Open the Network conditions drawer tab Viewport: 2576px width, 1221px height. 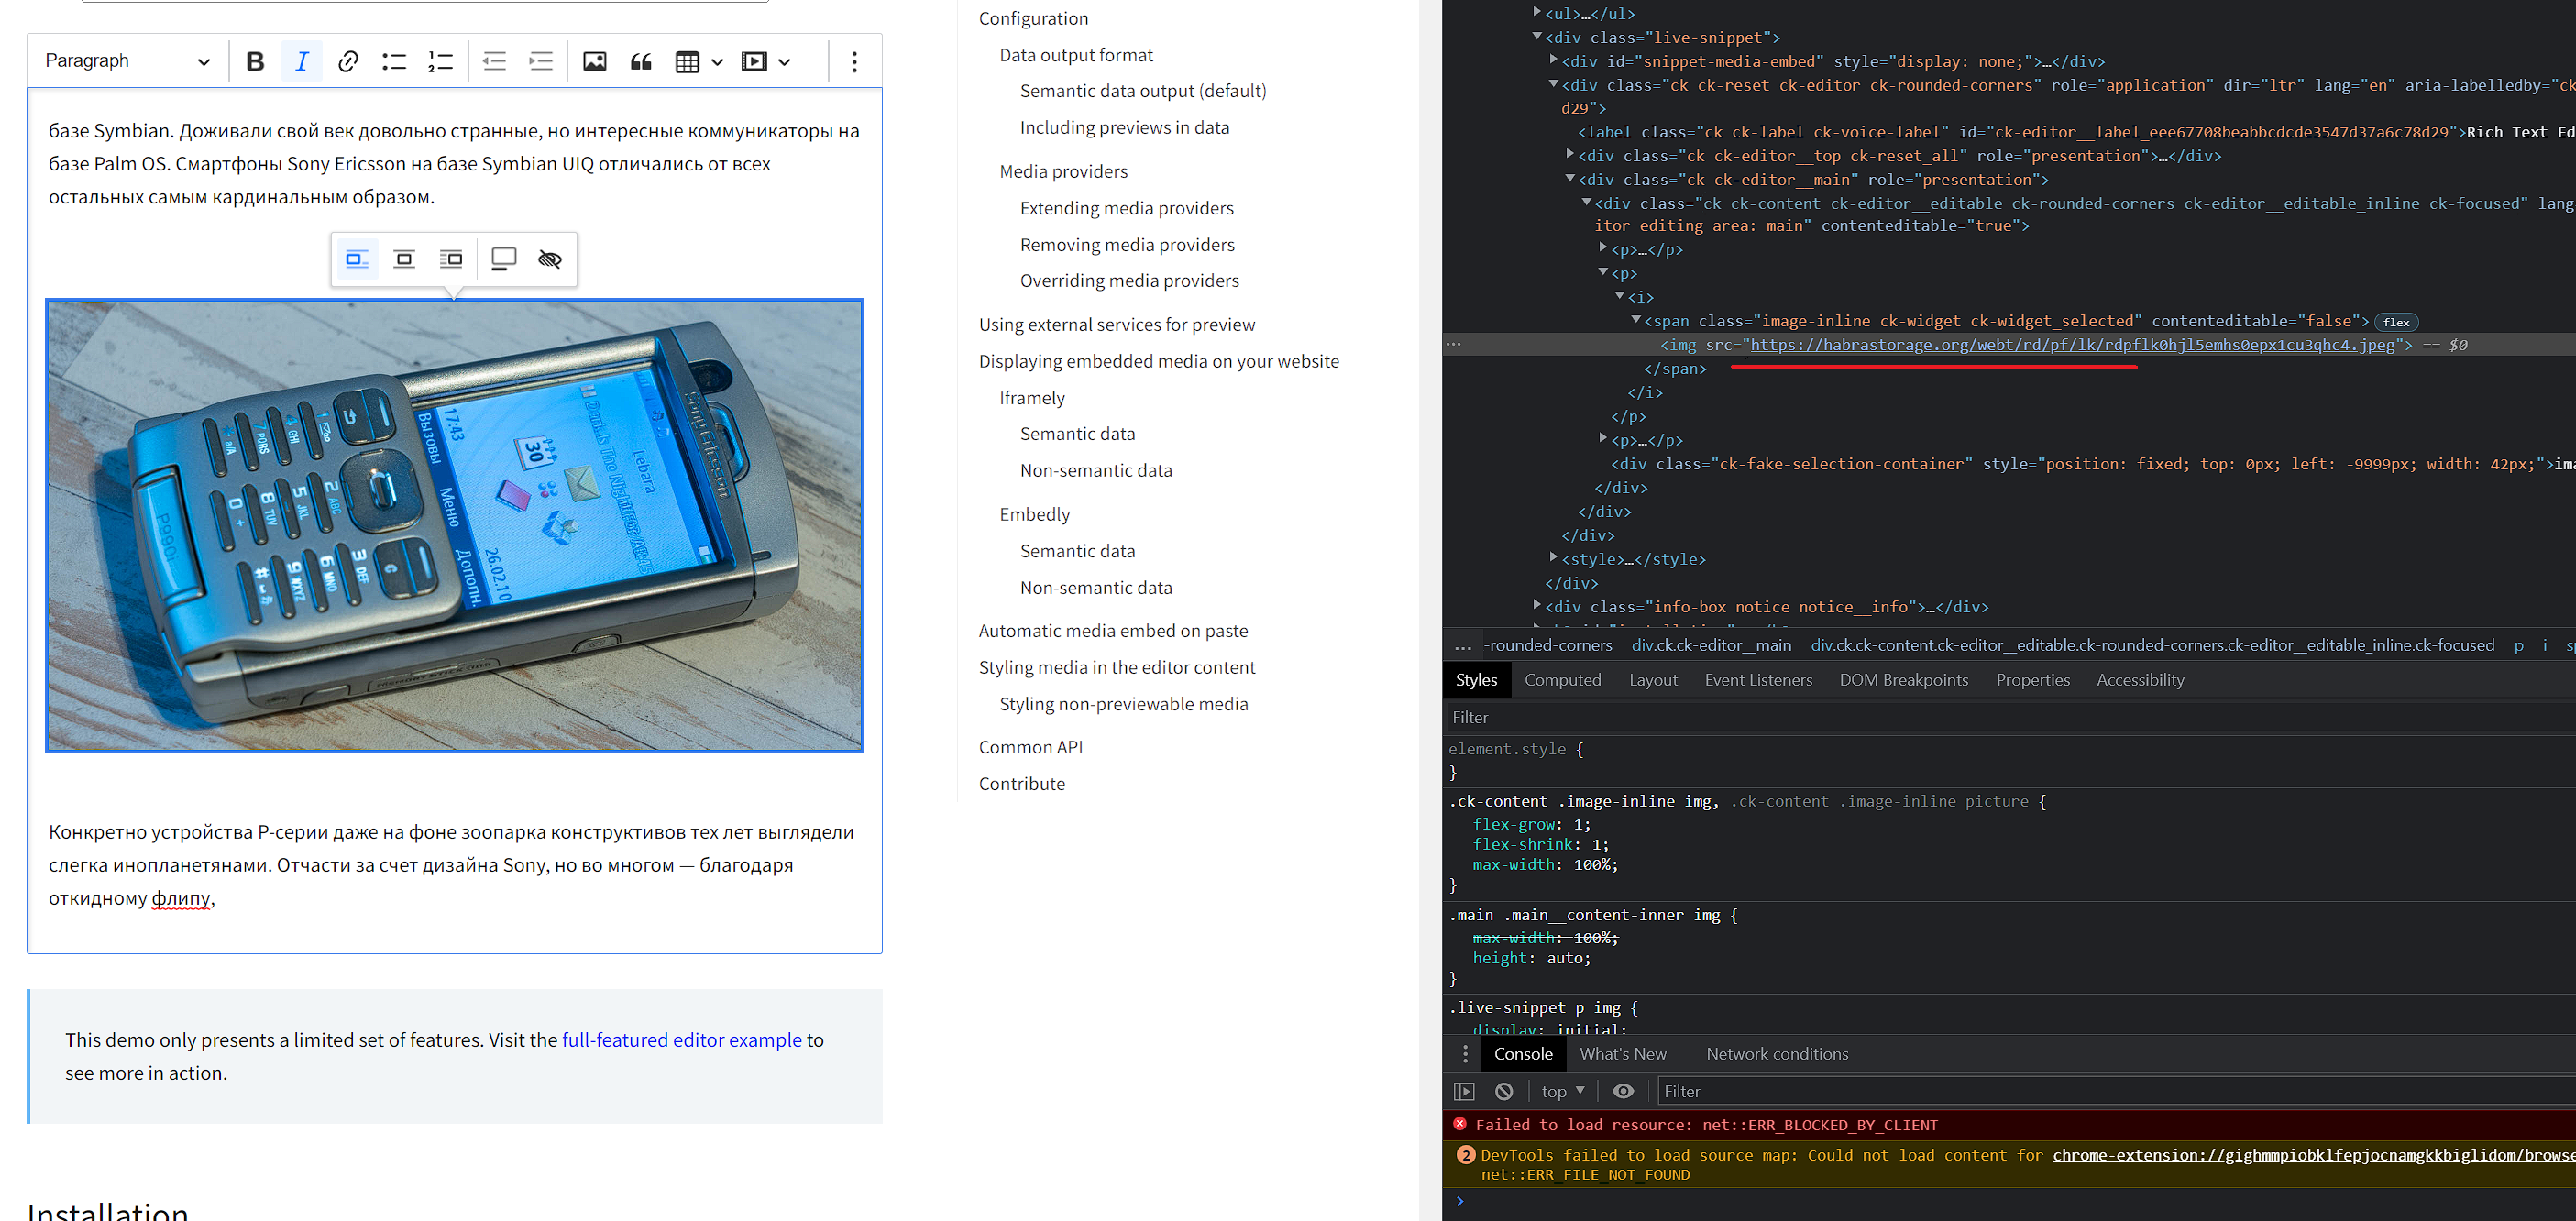coord(1777,1054)
